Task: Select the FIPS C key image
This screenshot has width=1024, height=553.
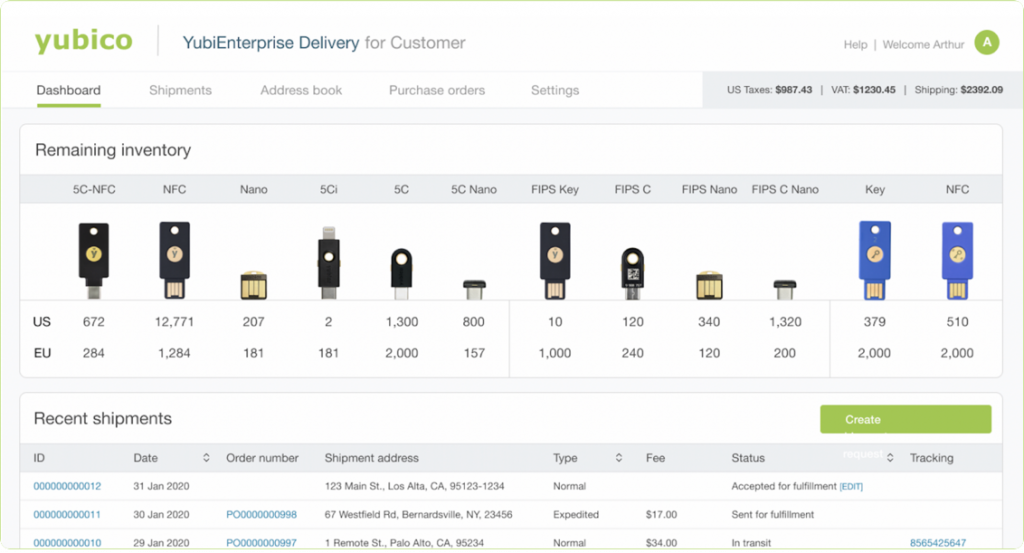Action: [632, 274]
